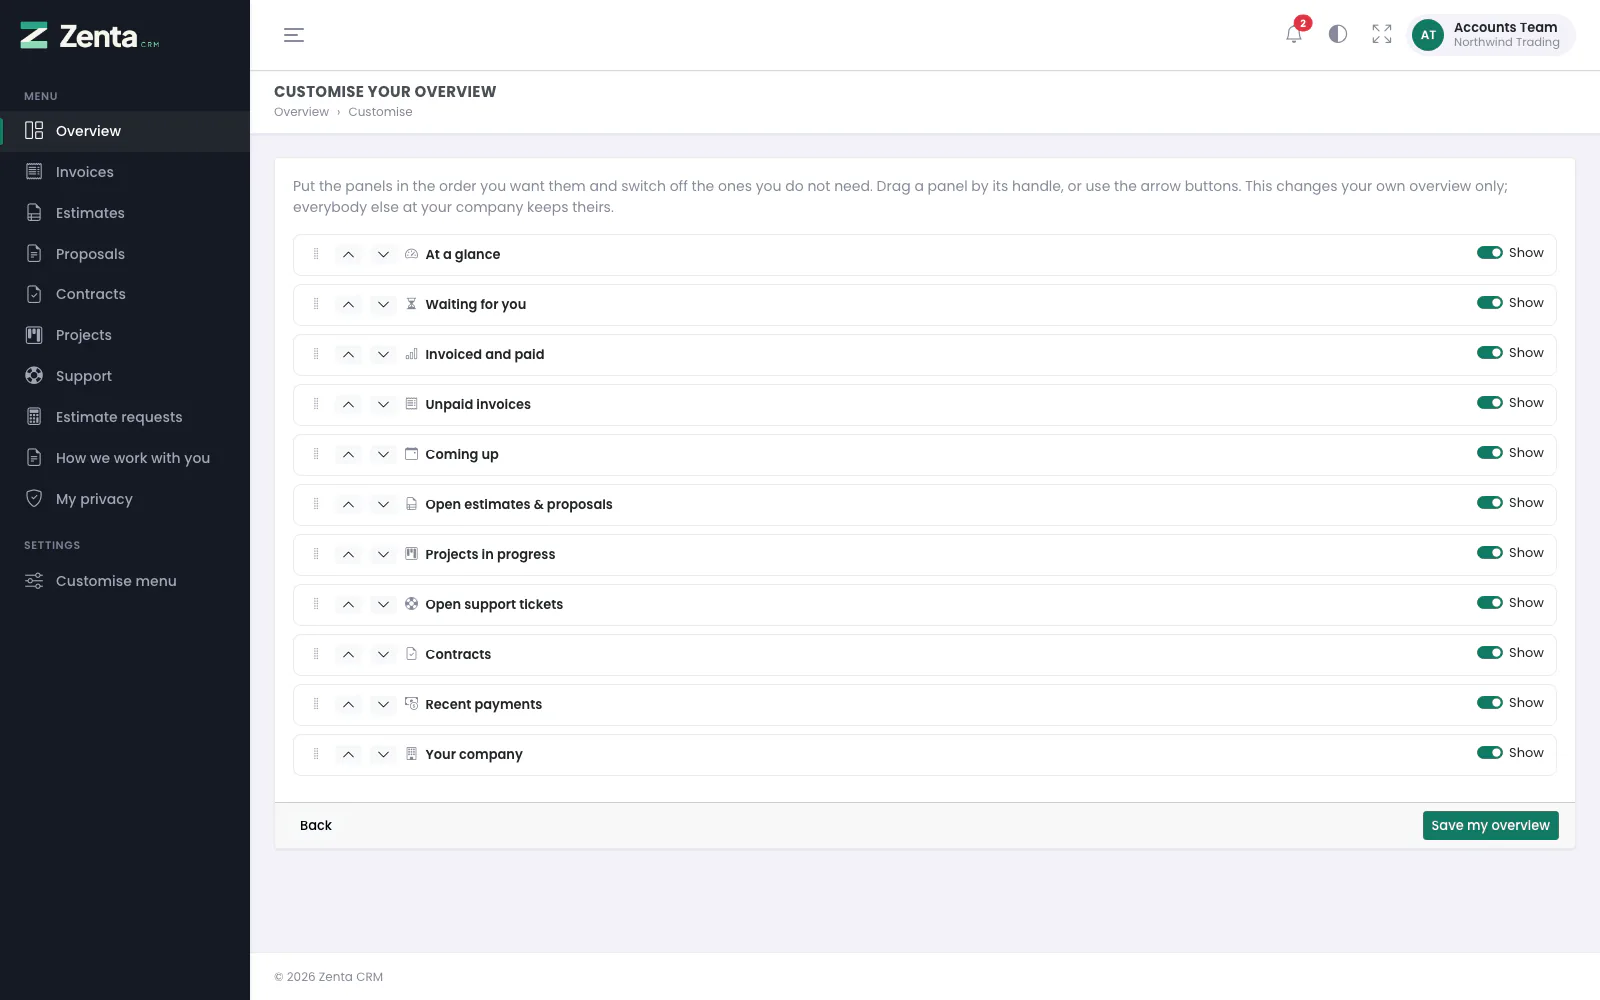Screen dimensions: 1600x1000
Task: Turn off Show for Waiting for you
Action: click(1490, 303)
